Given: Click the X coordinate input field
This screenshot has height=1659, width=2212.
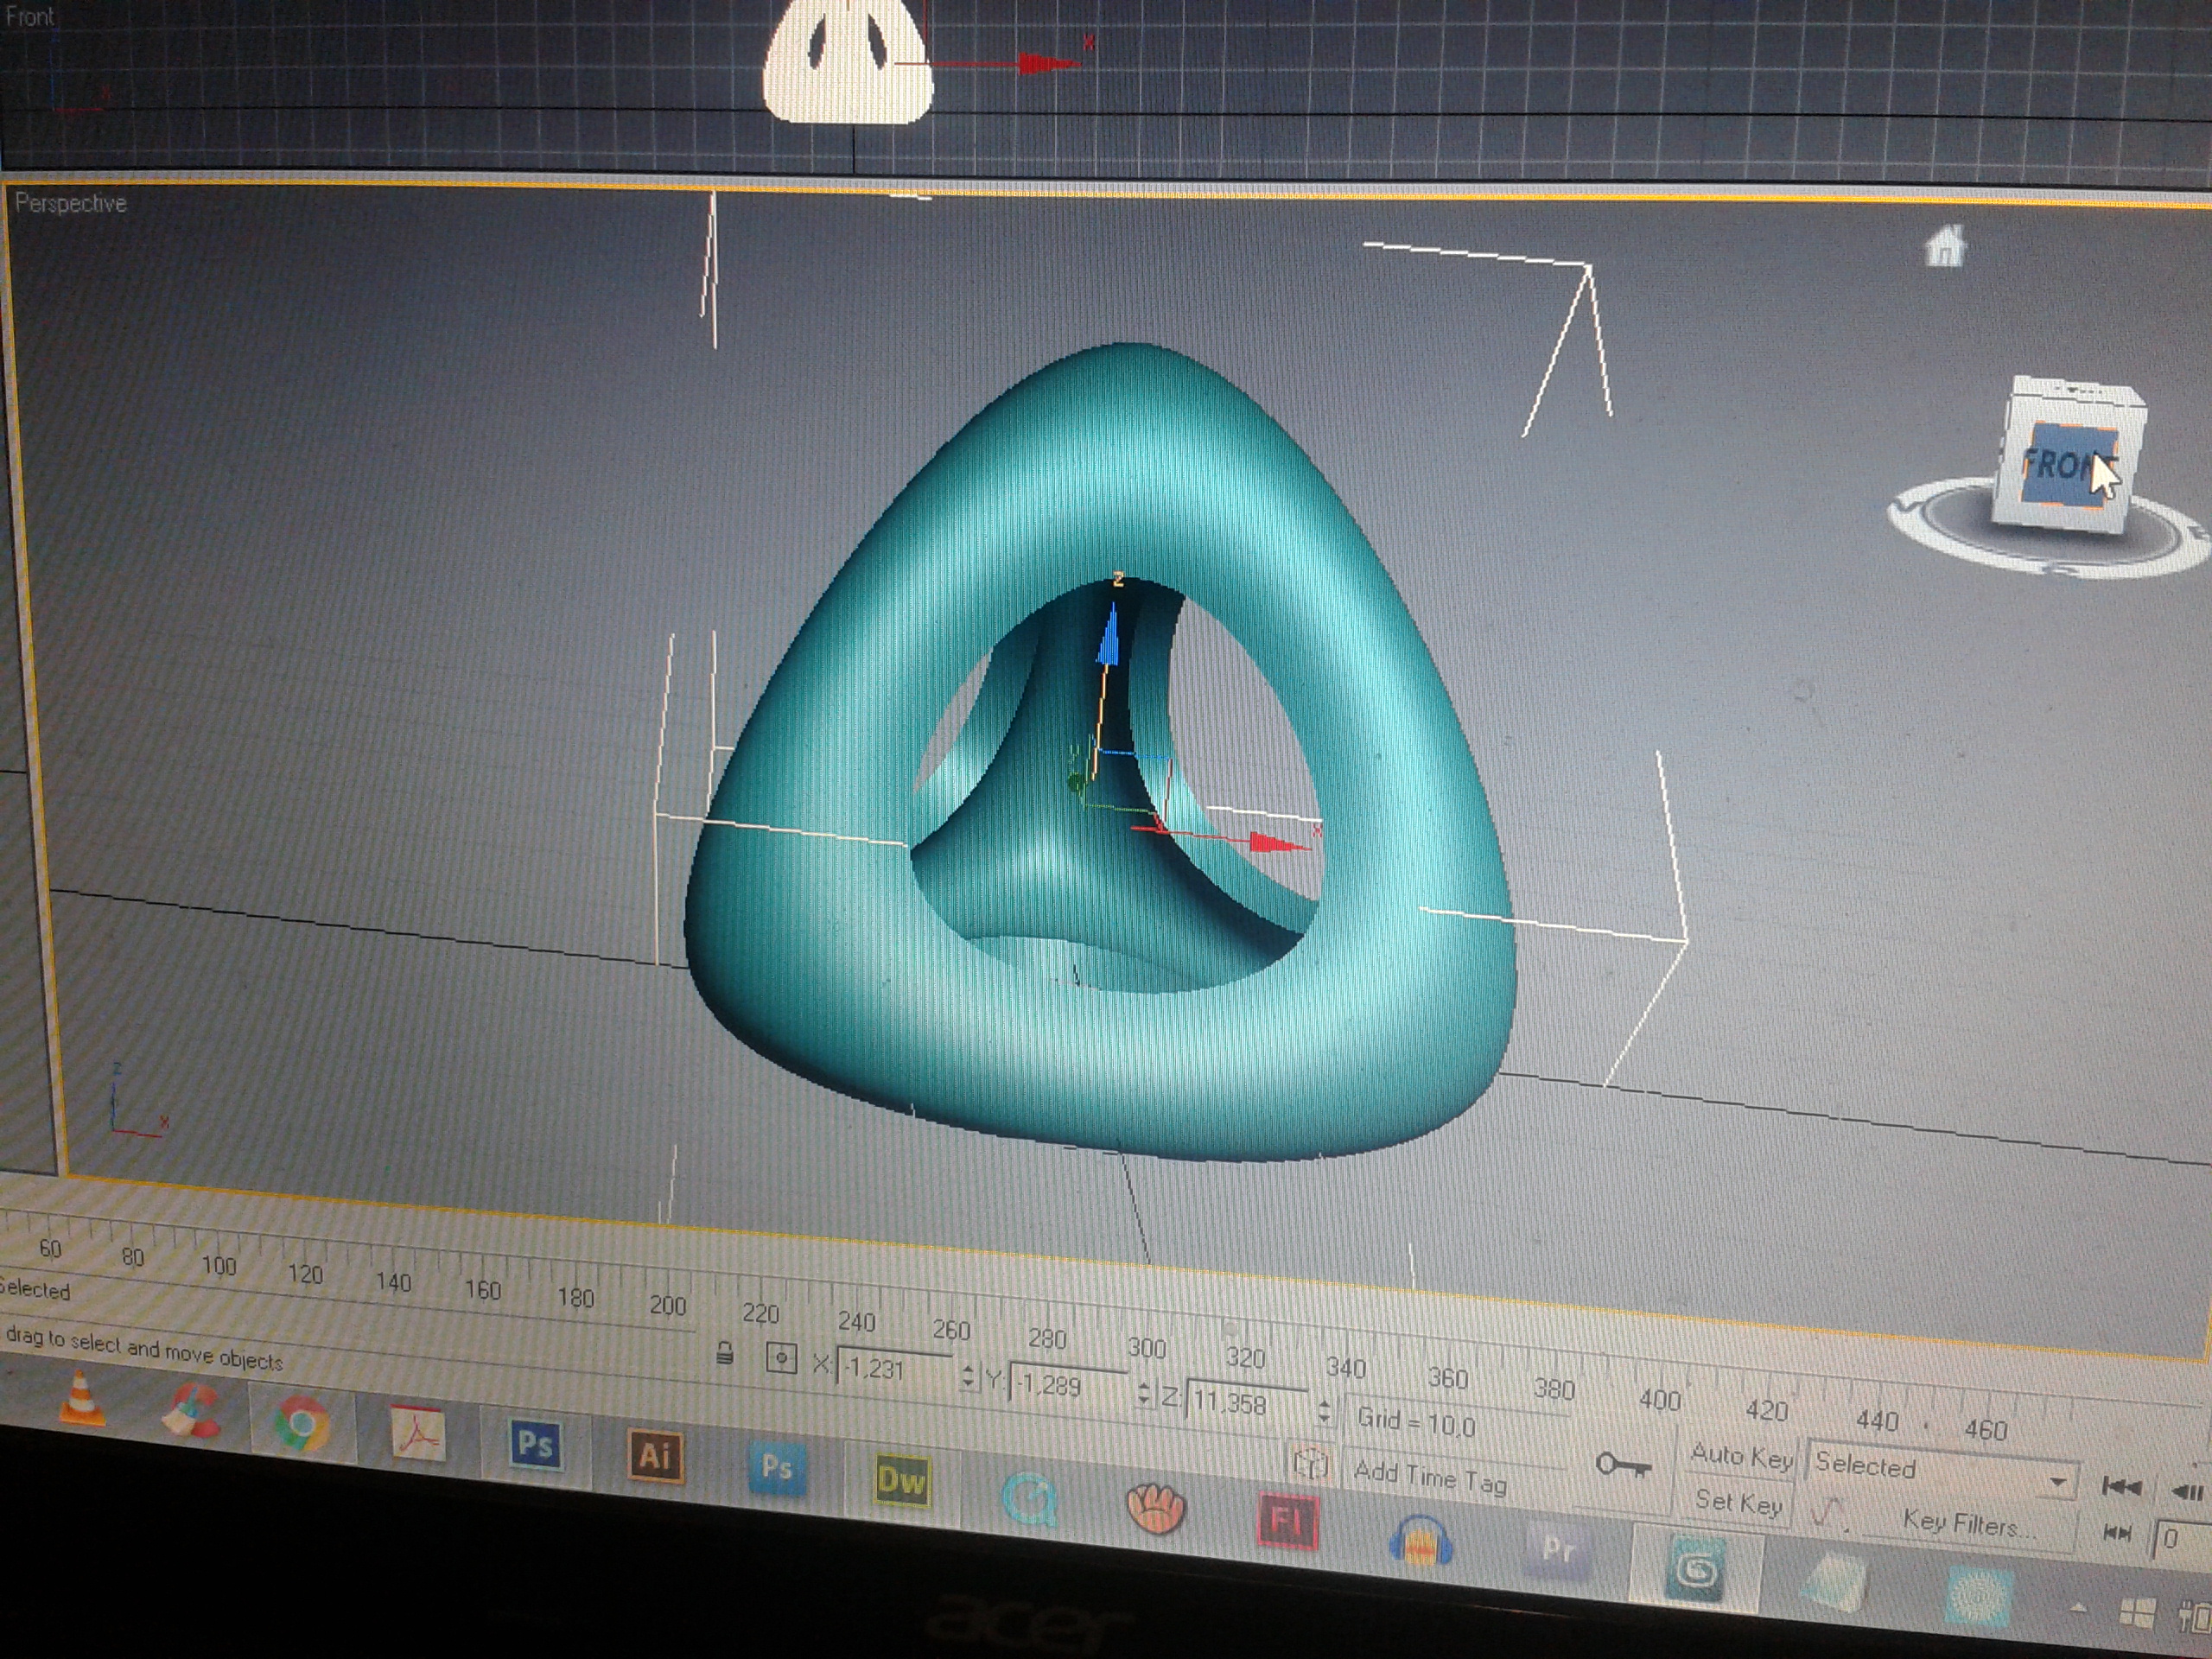Looking at the screenshot, I should click(x=892, y=1368).
